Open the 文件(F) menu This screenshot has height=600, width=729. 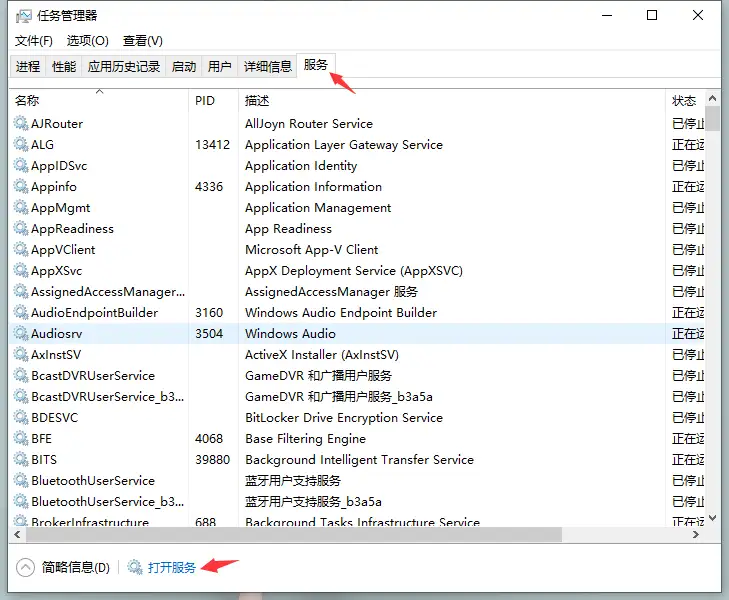point(34,41)
